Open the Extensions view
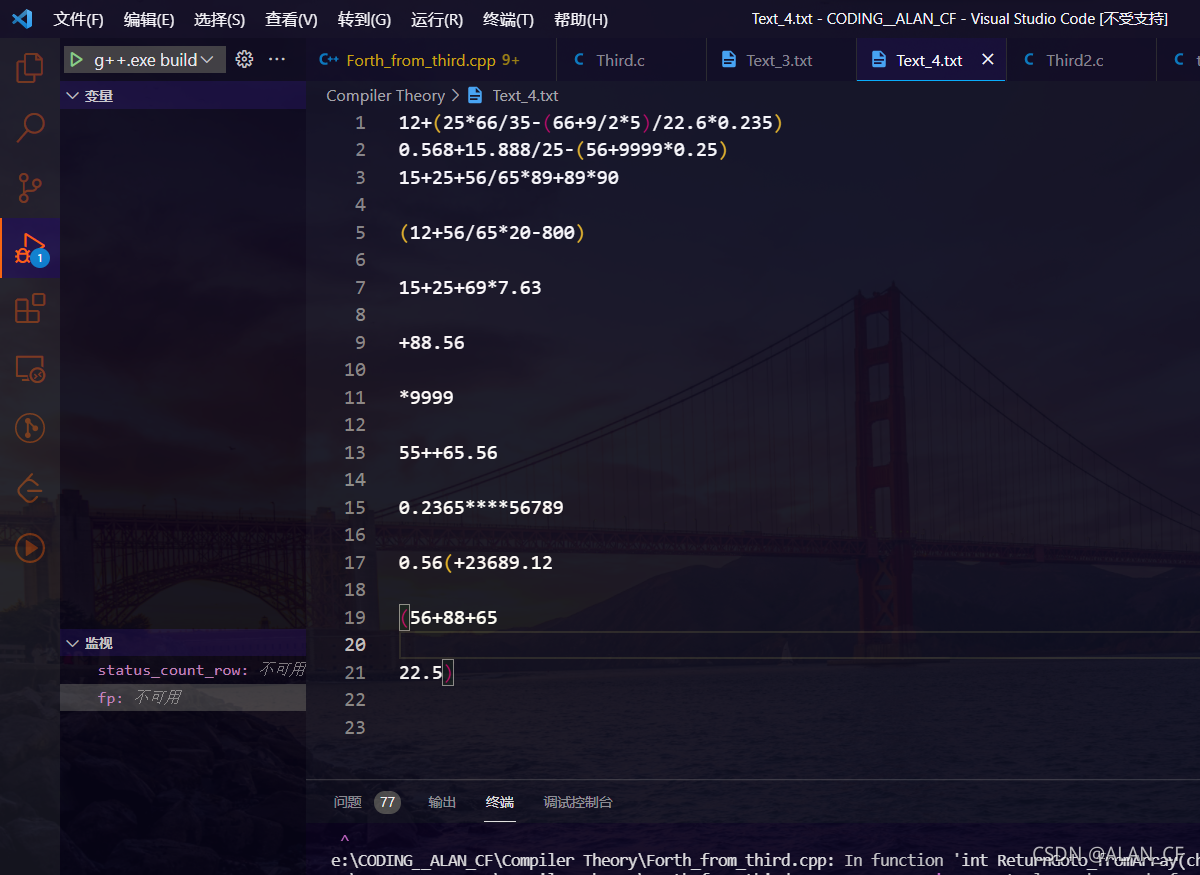The height and width of the screenshot is (875, 1200). (30, 308)
